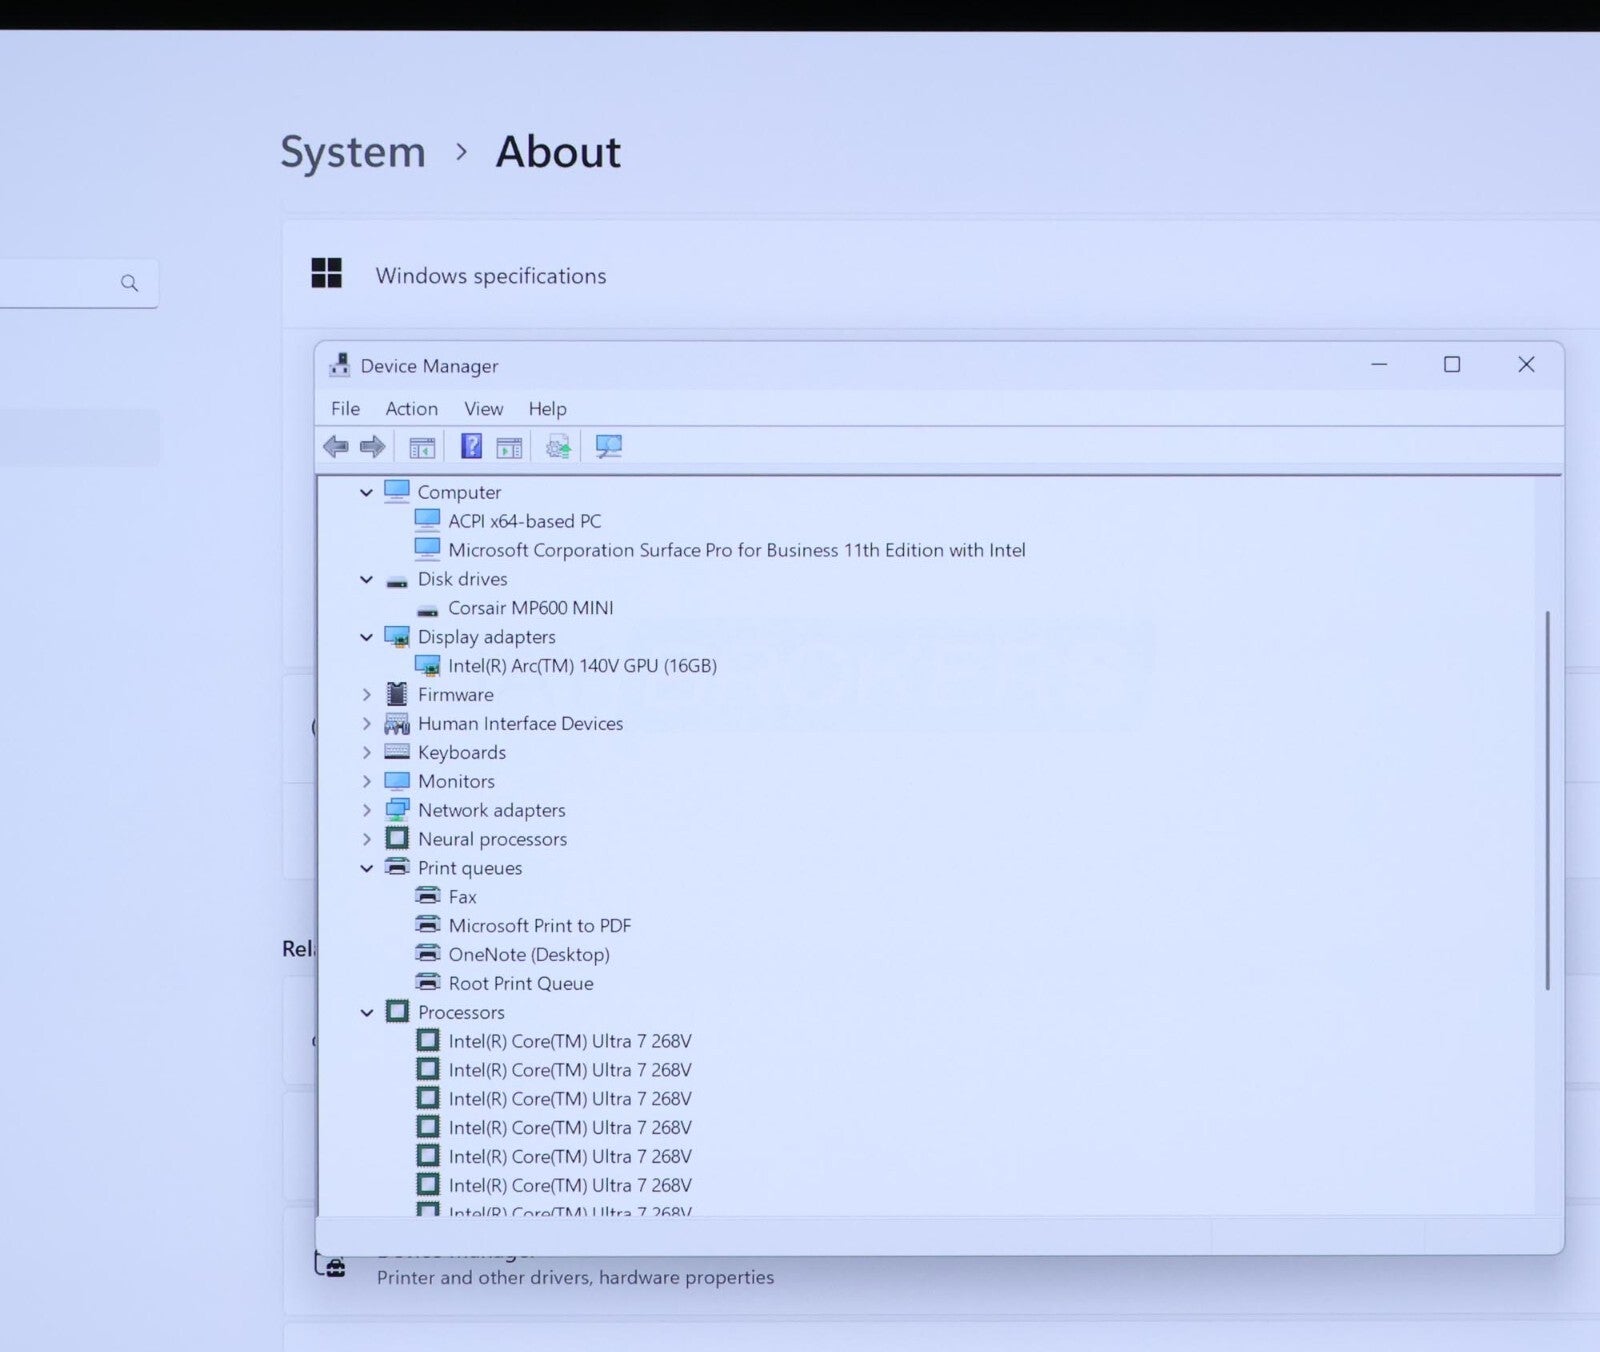Image resolution: width=1600 pixels, height=1352 pixels.
Task: Click the Firmware chip icon
Action: click(x=397, y=694)
